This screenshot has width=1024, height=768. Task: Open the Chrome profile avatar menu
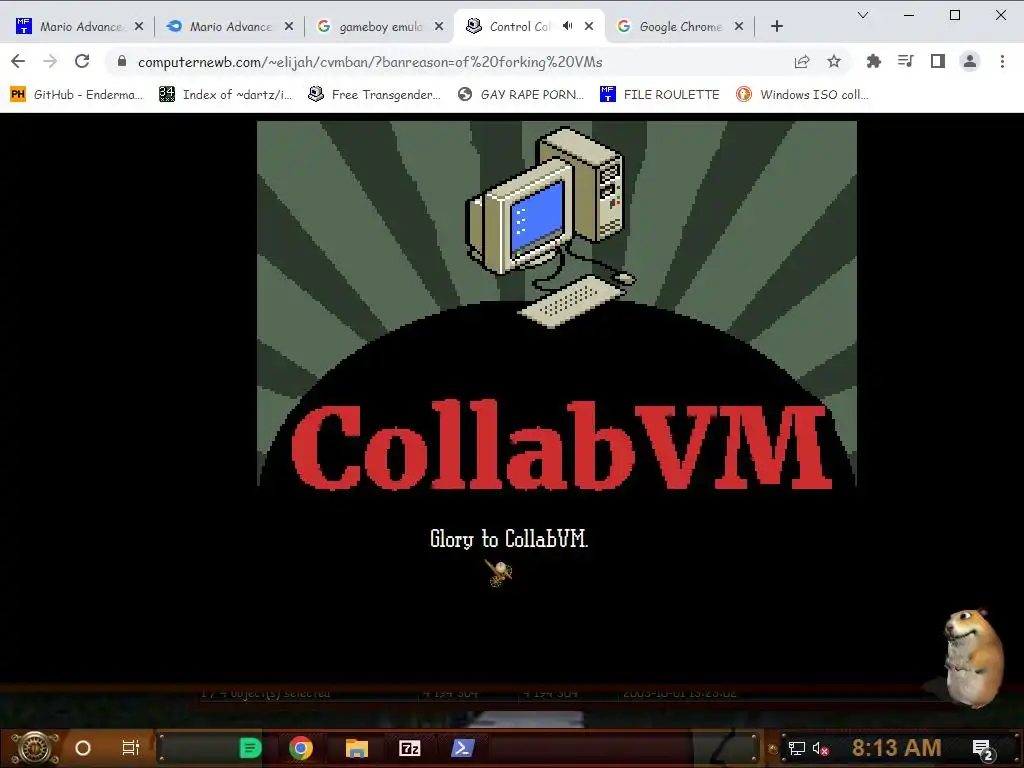(970, 61)
